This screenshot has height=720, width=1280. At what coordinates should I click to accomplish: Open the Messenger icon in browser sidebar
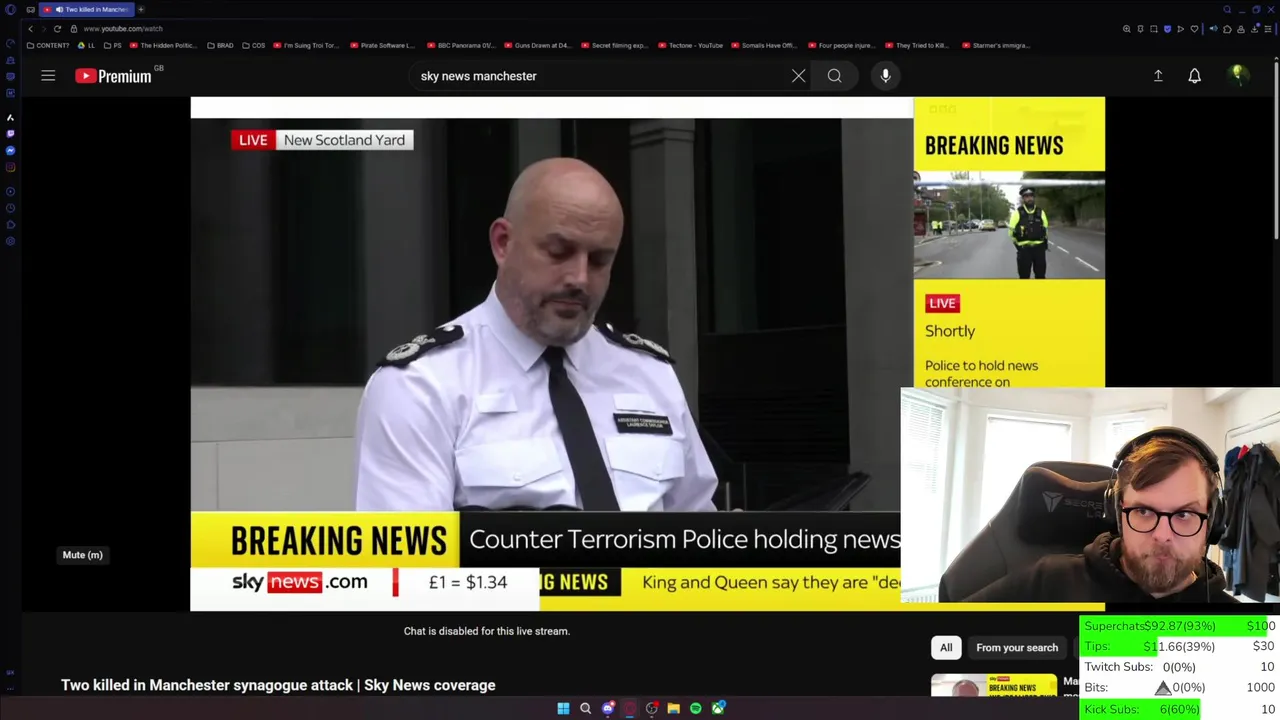[x=10, y=150]
